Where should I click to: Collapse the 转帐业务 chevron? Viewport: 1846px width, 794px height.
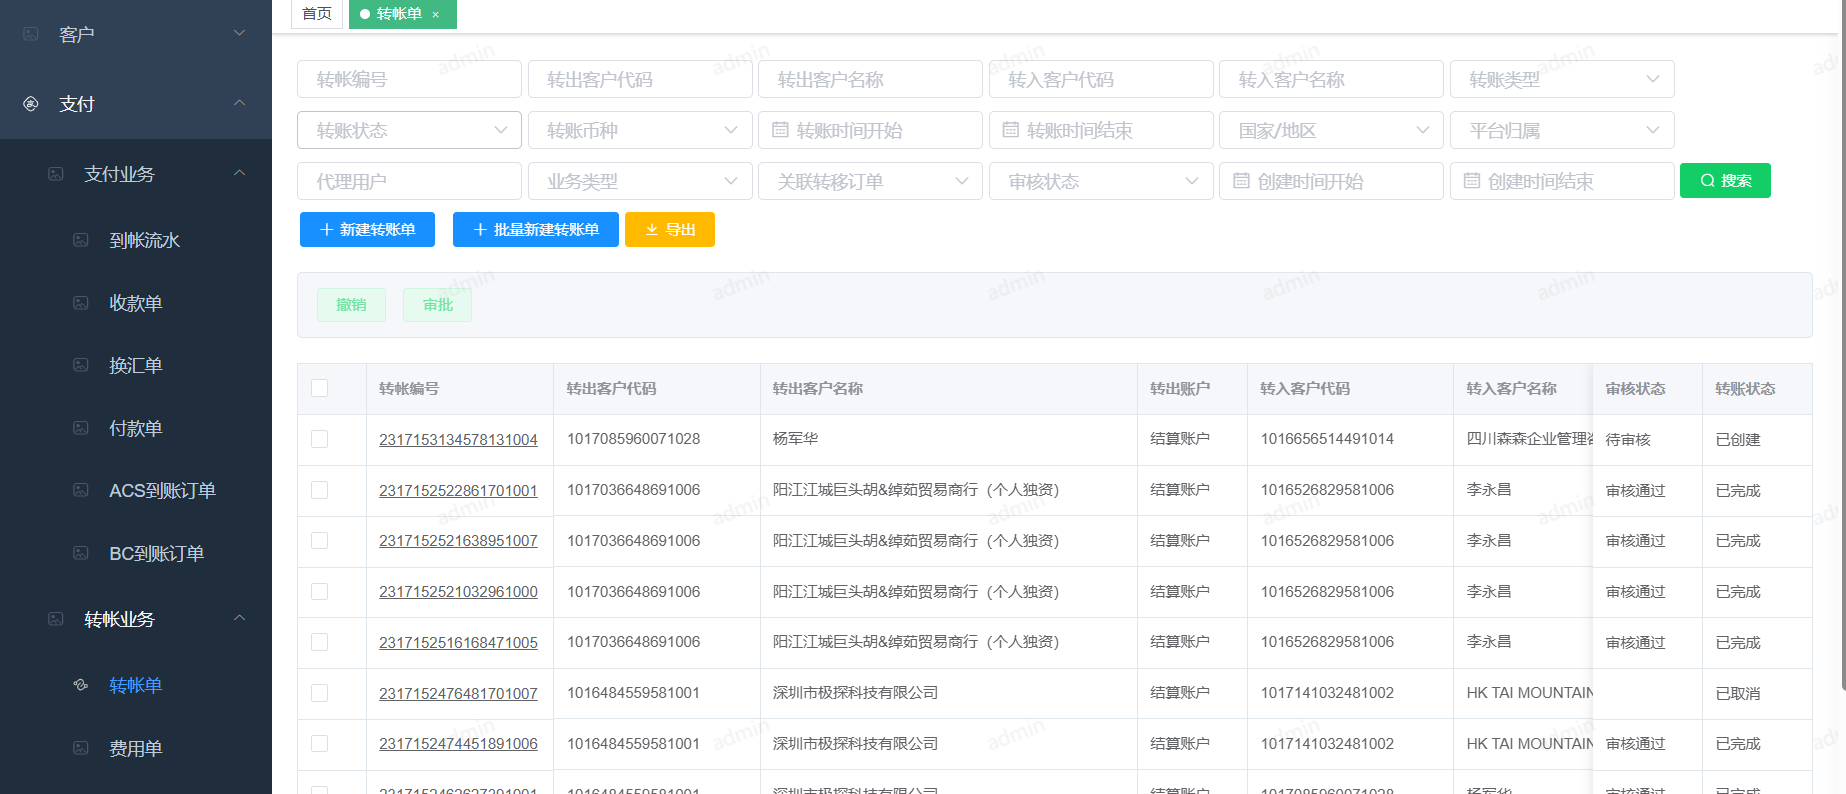[x=239, y=618]
